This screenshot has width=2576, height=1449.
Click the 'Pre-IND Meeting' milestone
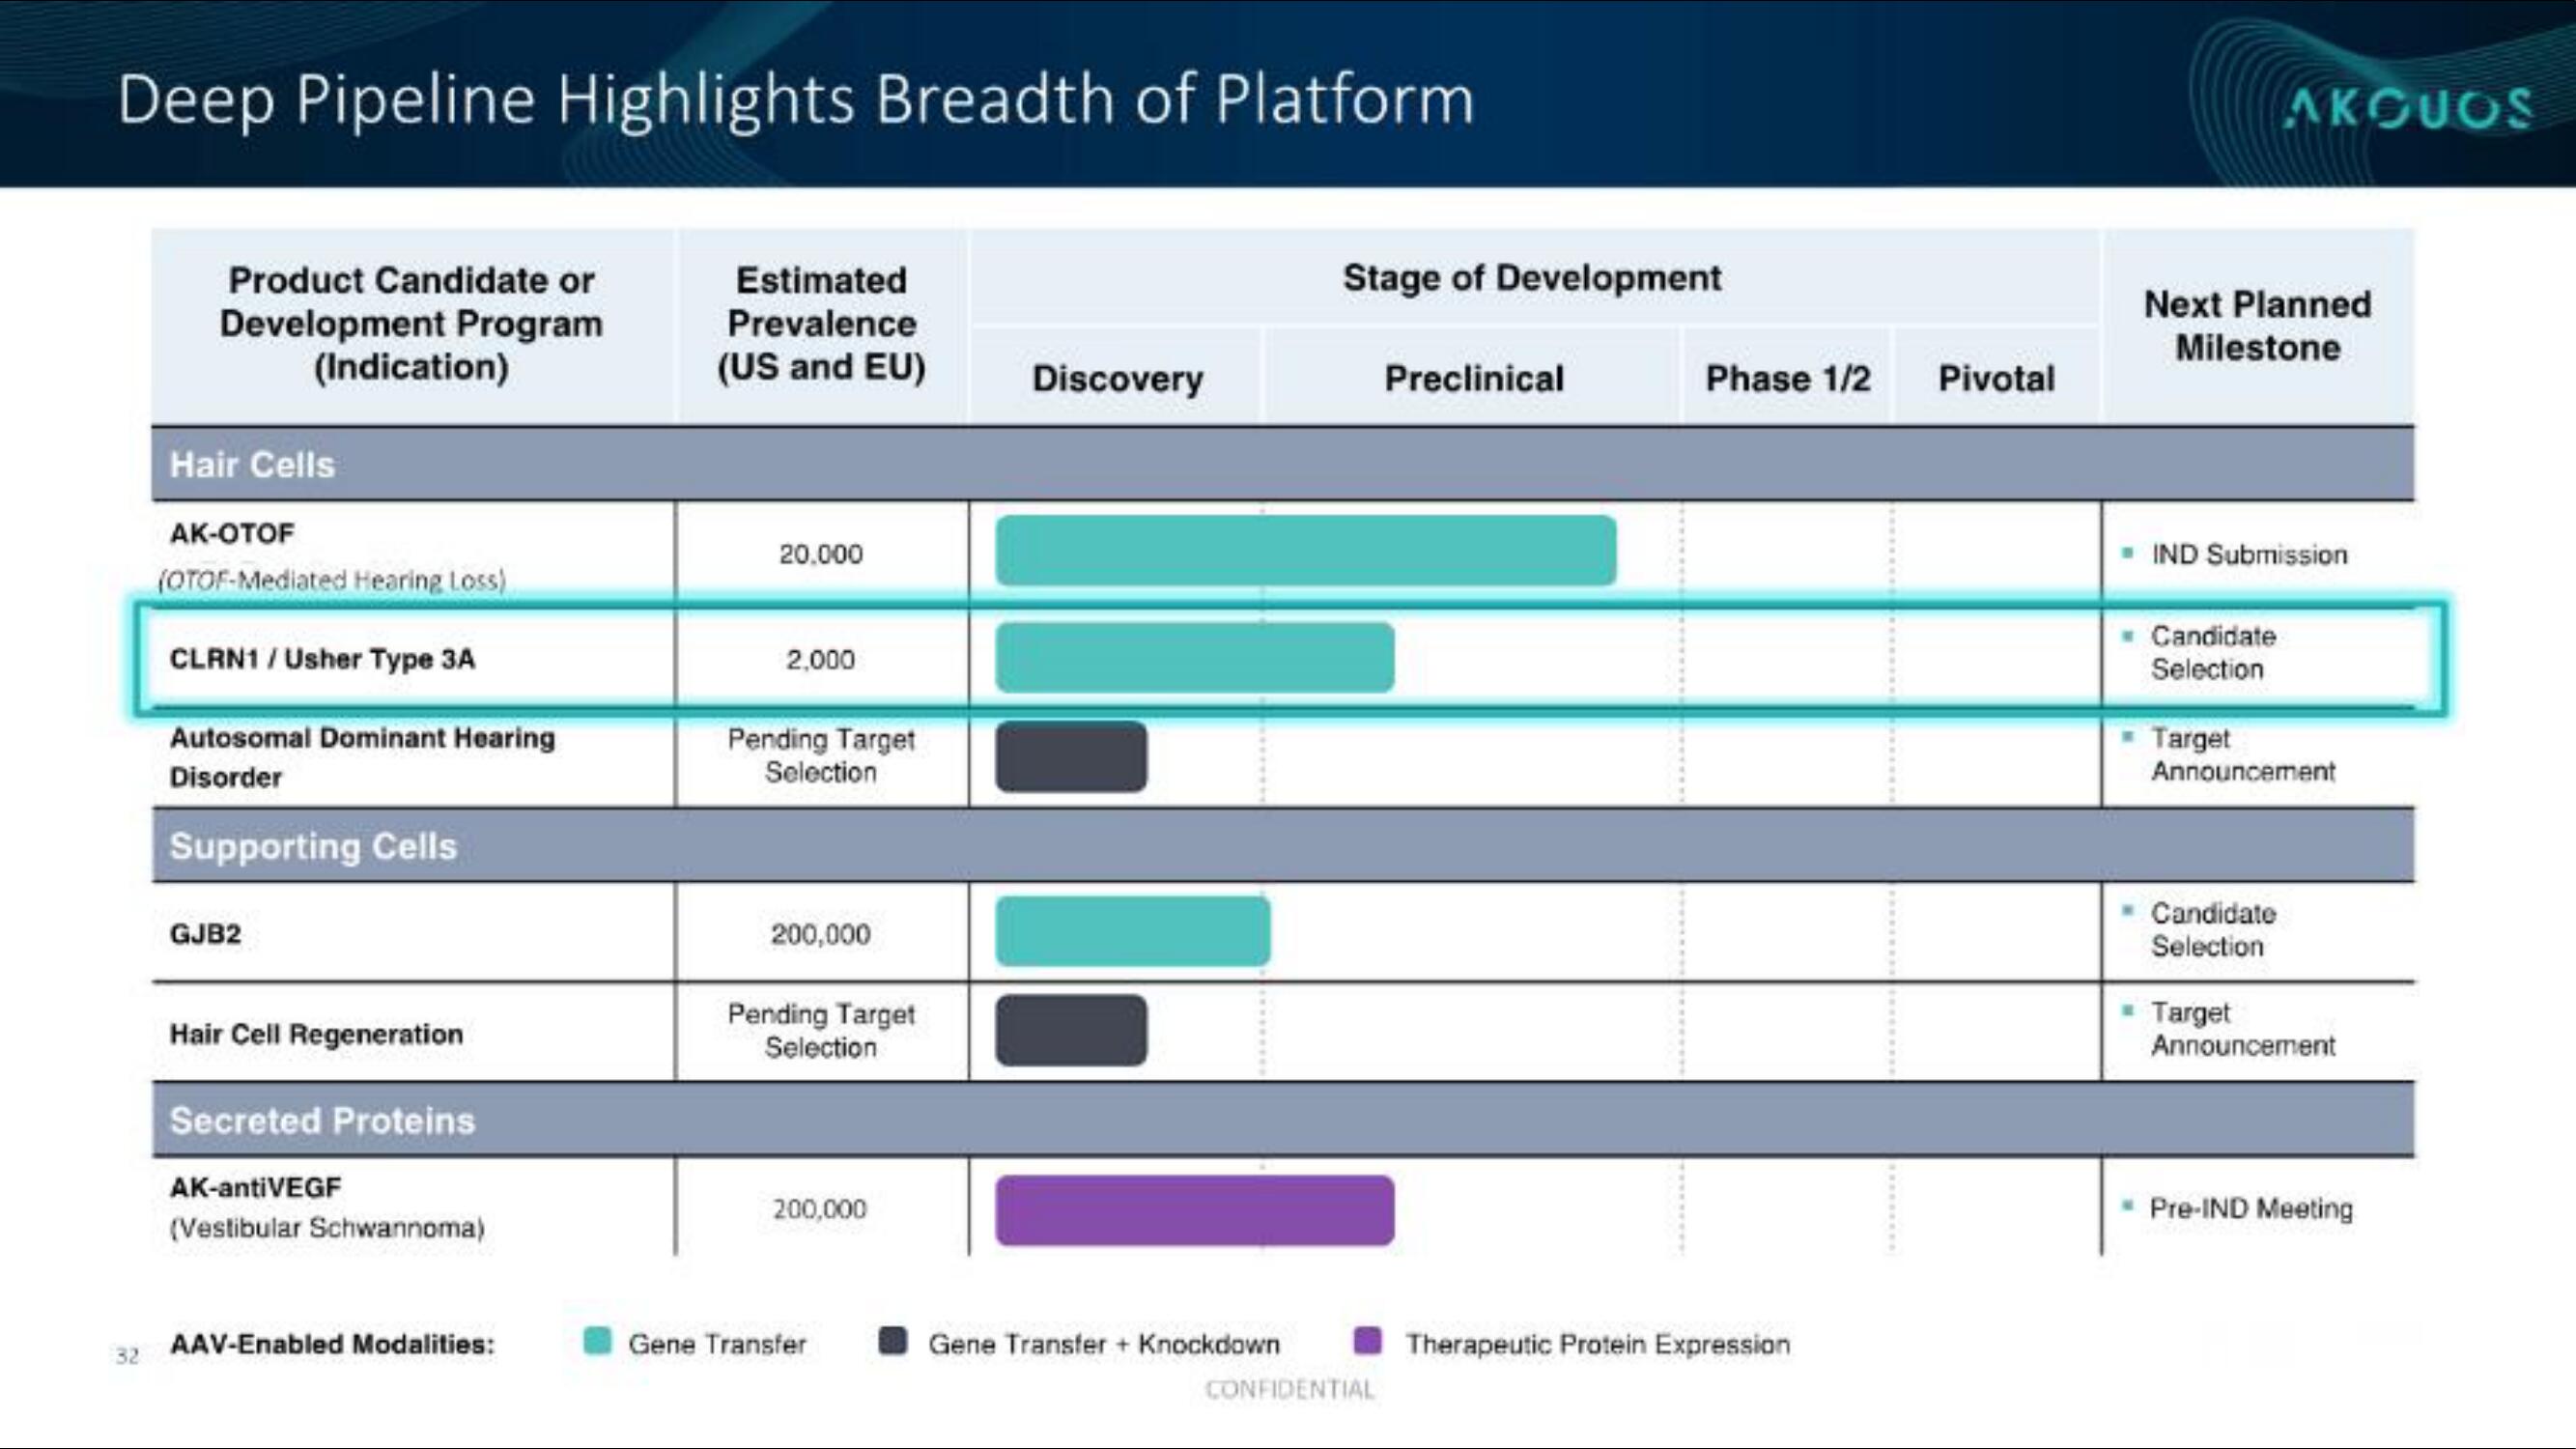click(2251, 1208)
